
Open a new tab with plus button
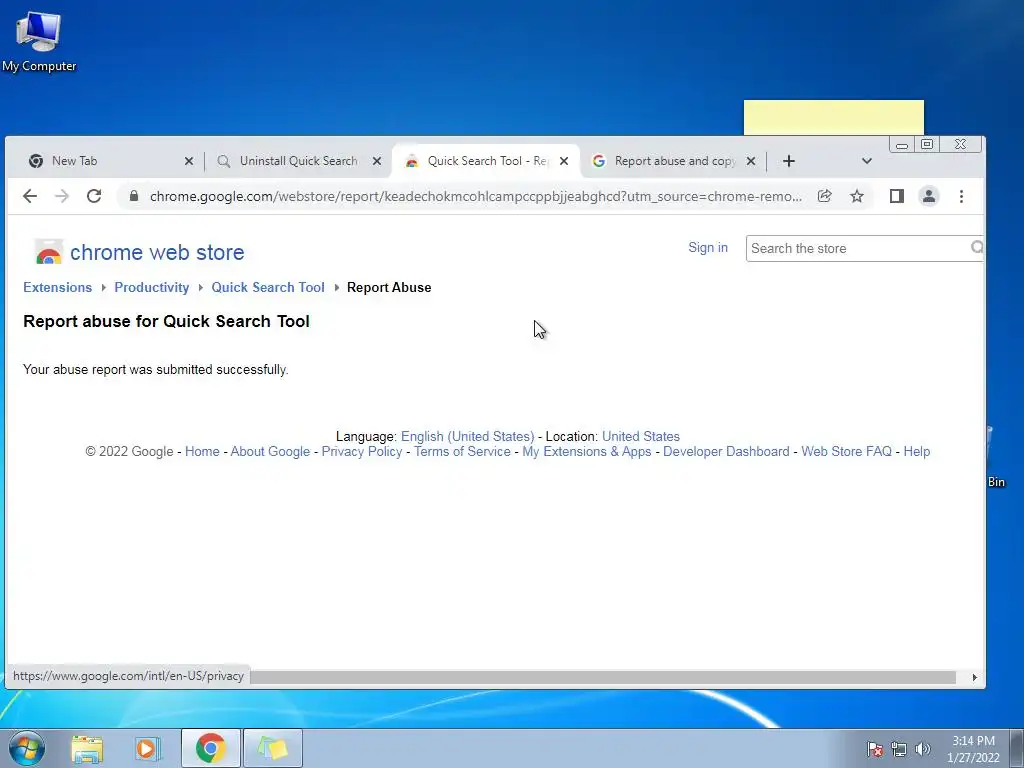[x=789, y=161]
